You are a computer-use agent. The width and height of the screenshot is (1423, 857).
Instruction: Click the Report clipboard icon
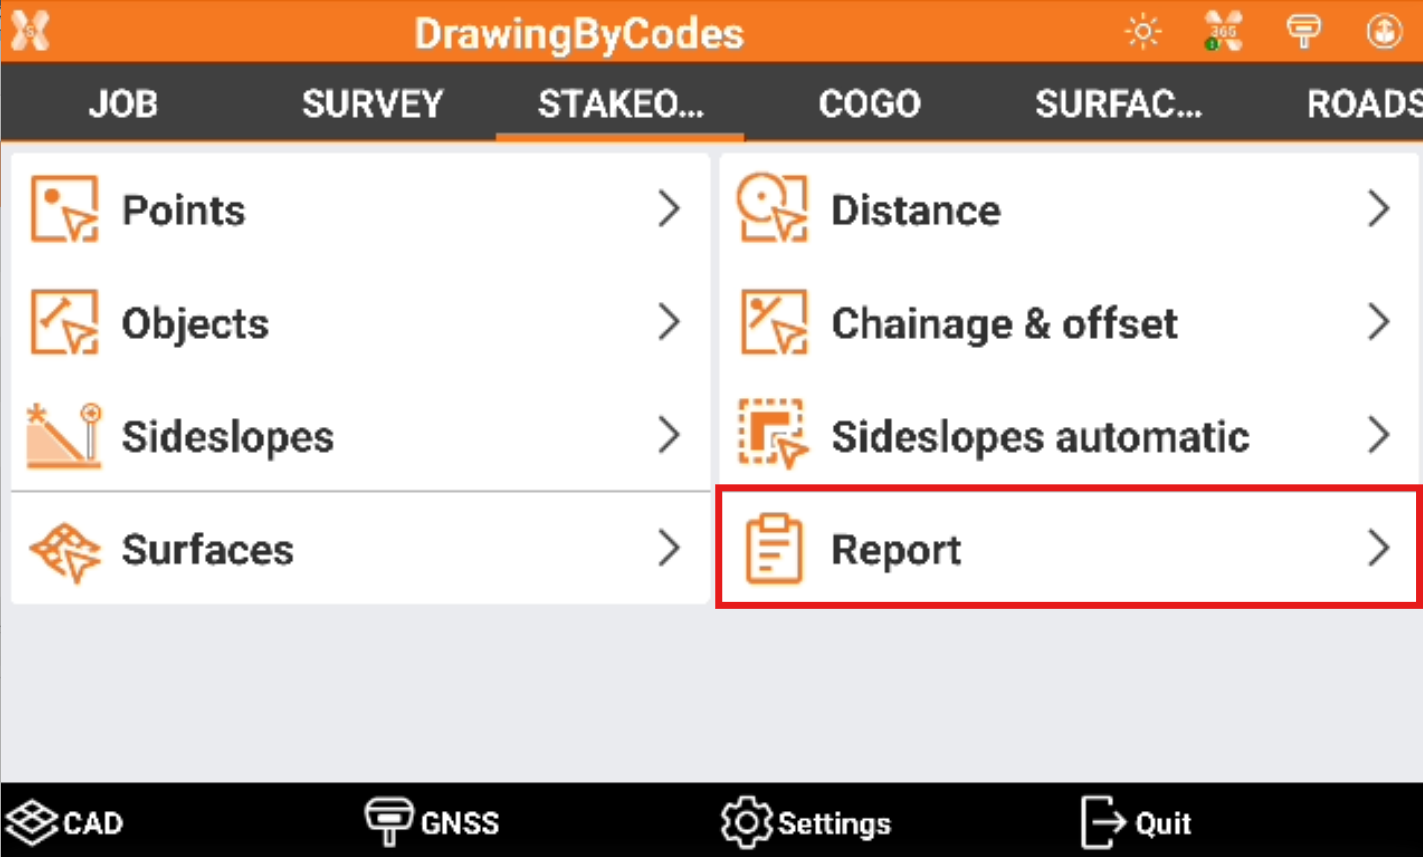coord(773,549)
